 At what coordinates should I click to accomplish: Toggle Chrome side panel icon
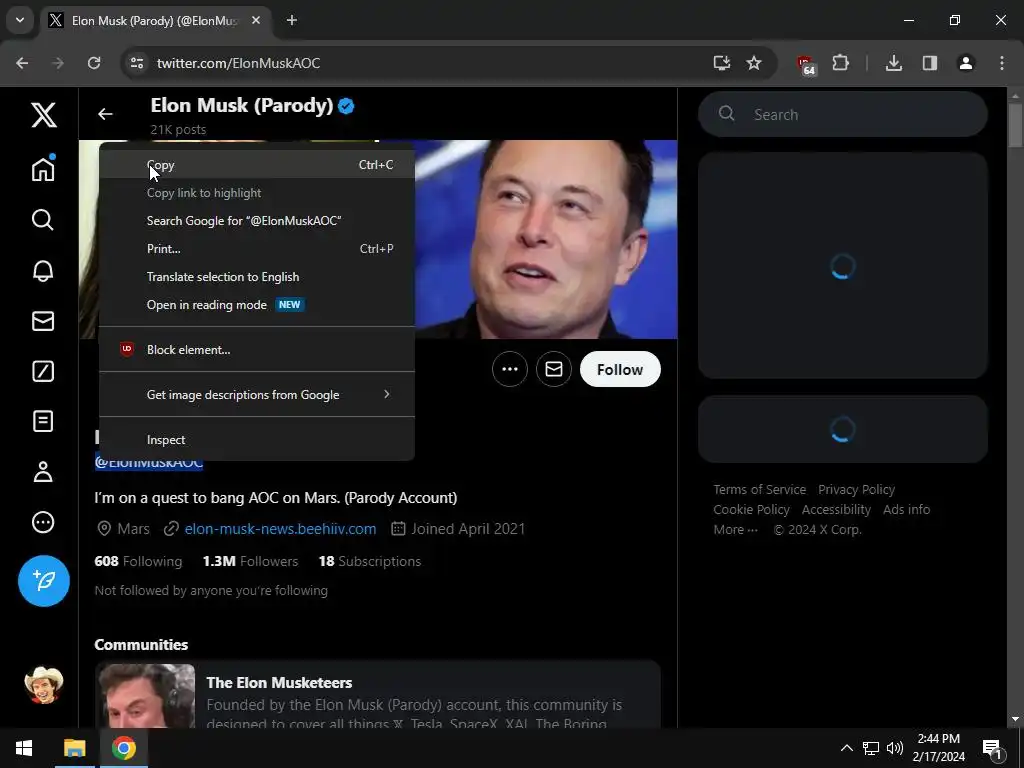[x=929, y=63]
